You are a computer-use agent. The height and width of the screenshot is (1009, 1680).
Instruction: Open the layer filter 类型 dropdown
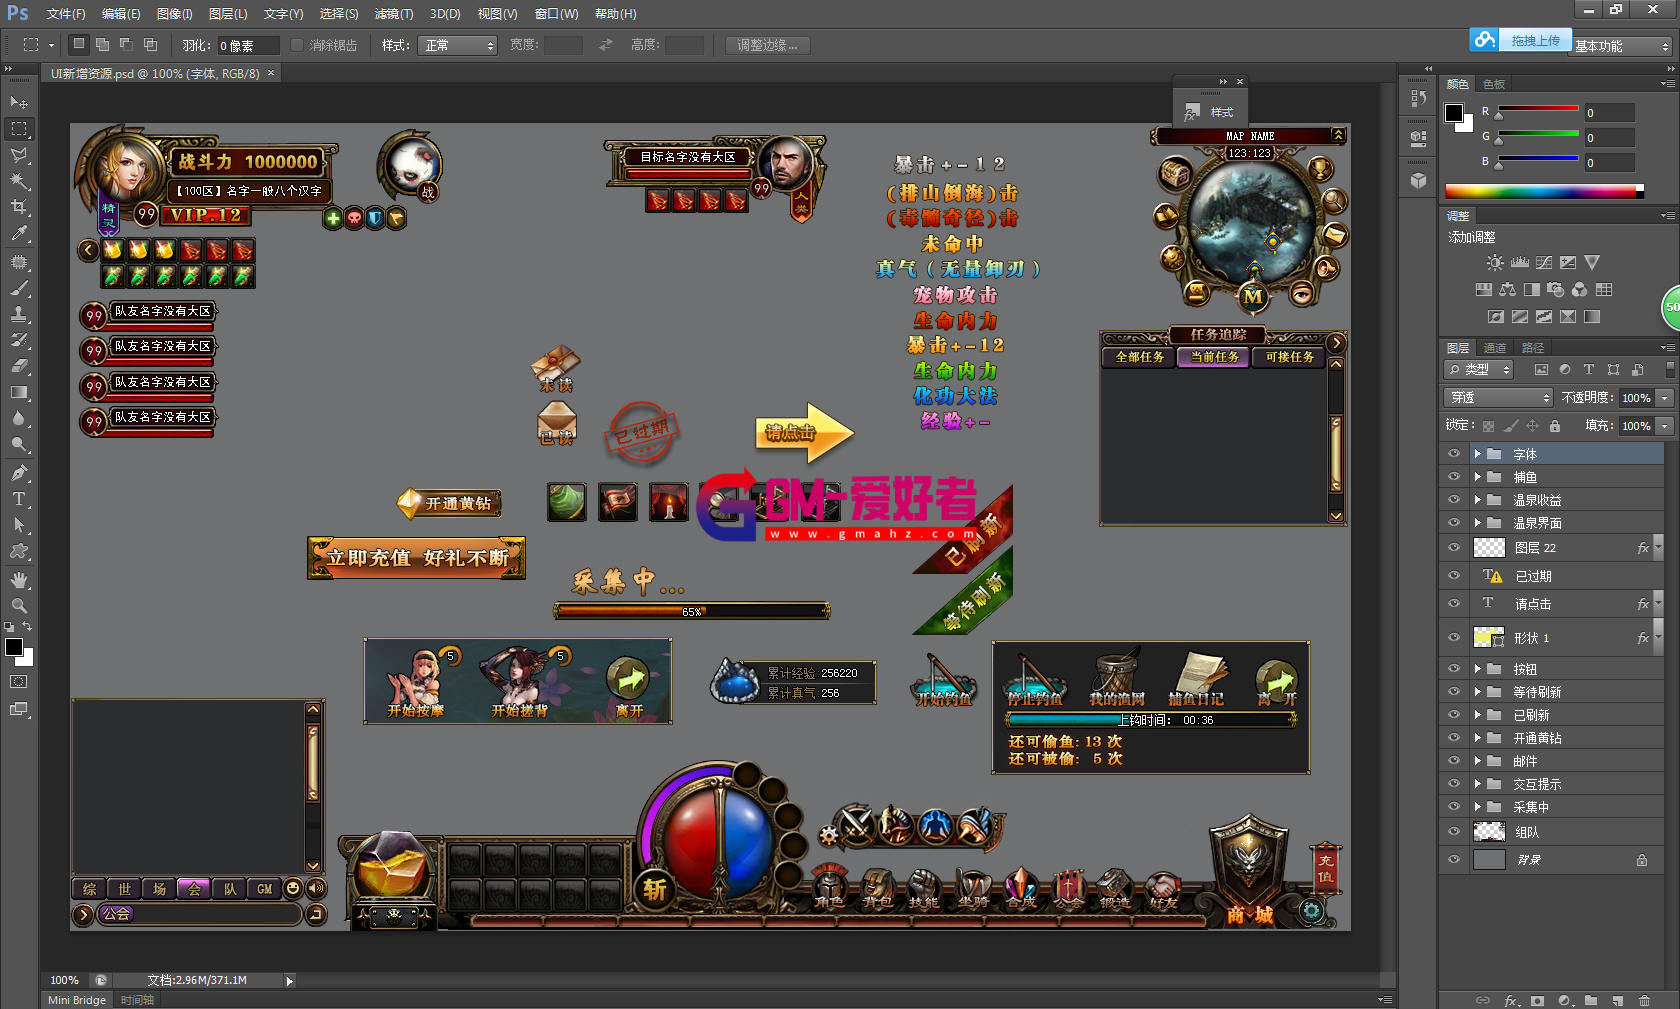[1479, 370]
